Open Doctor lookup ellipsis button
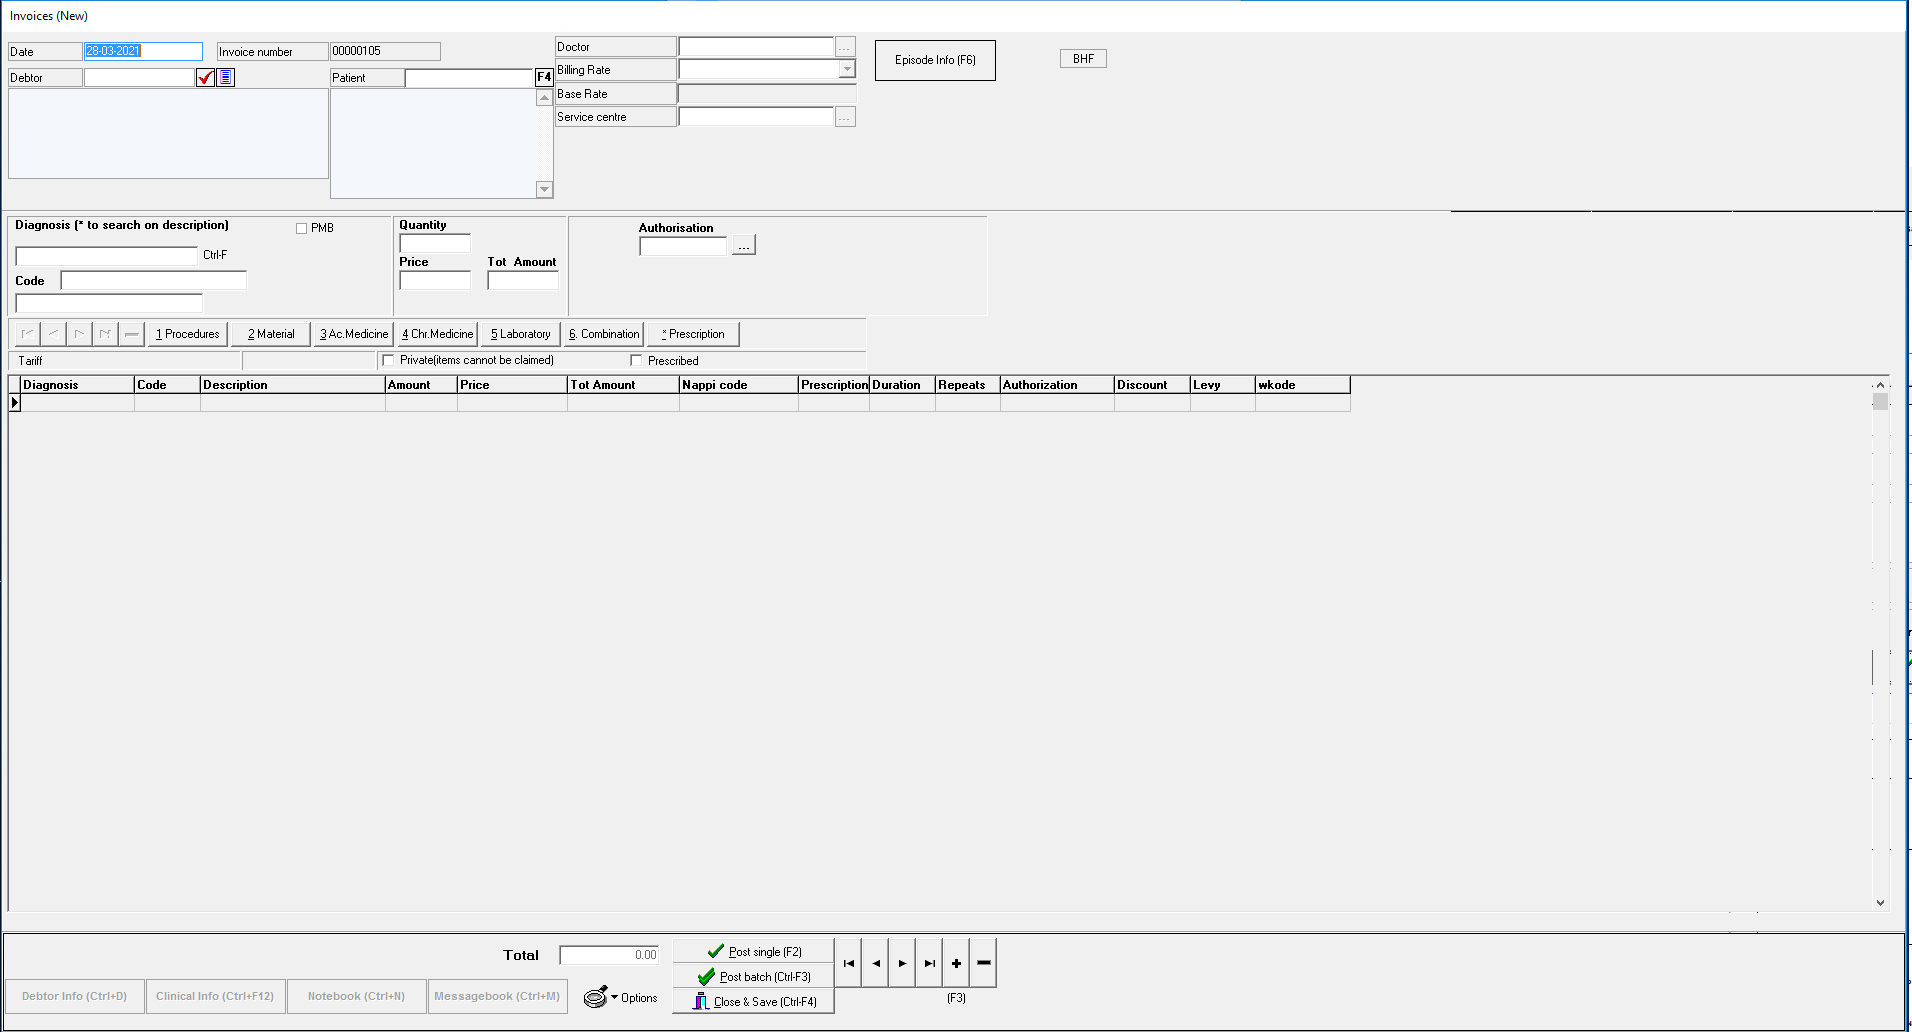1912x1032 pixels. pyautogui.click(x=845, y=47)
